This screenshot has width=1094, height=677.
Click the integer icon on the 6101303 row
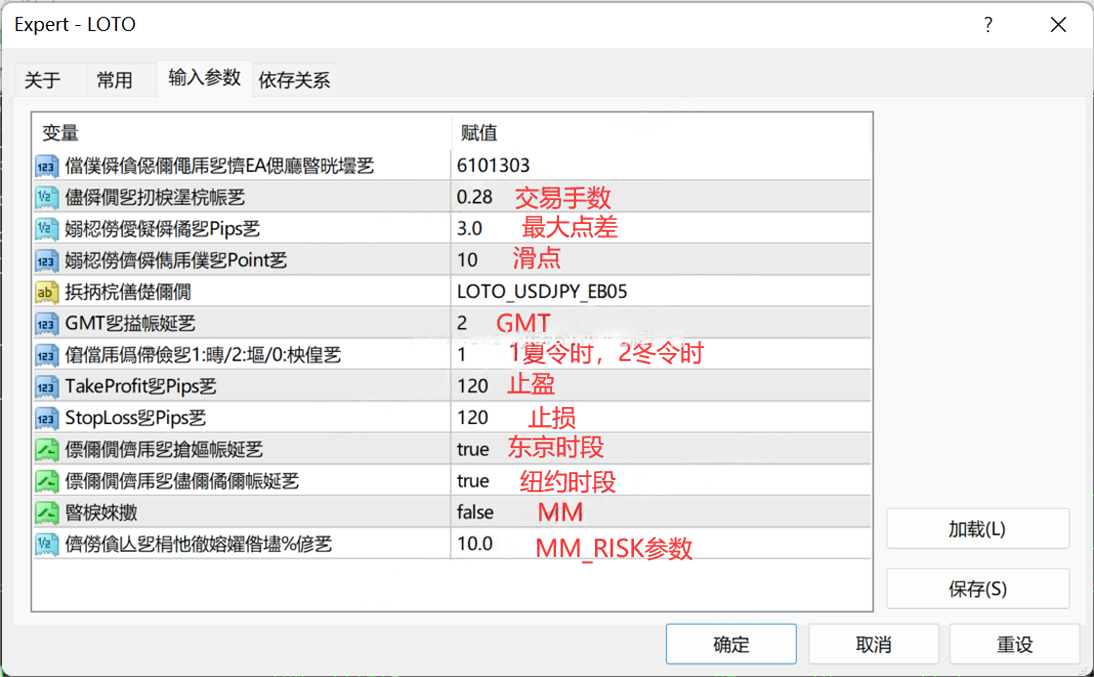point(47,166)
